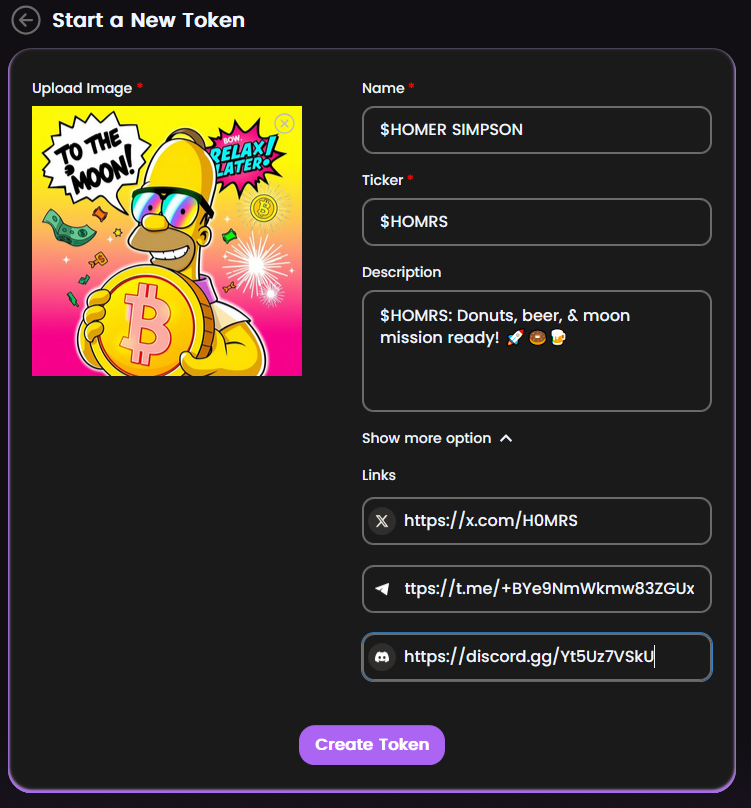Focus the Ticker field with $HOMRS
The height and width of the screenshot is (808, 751).
coord(537,222)
